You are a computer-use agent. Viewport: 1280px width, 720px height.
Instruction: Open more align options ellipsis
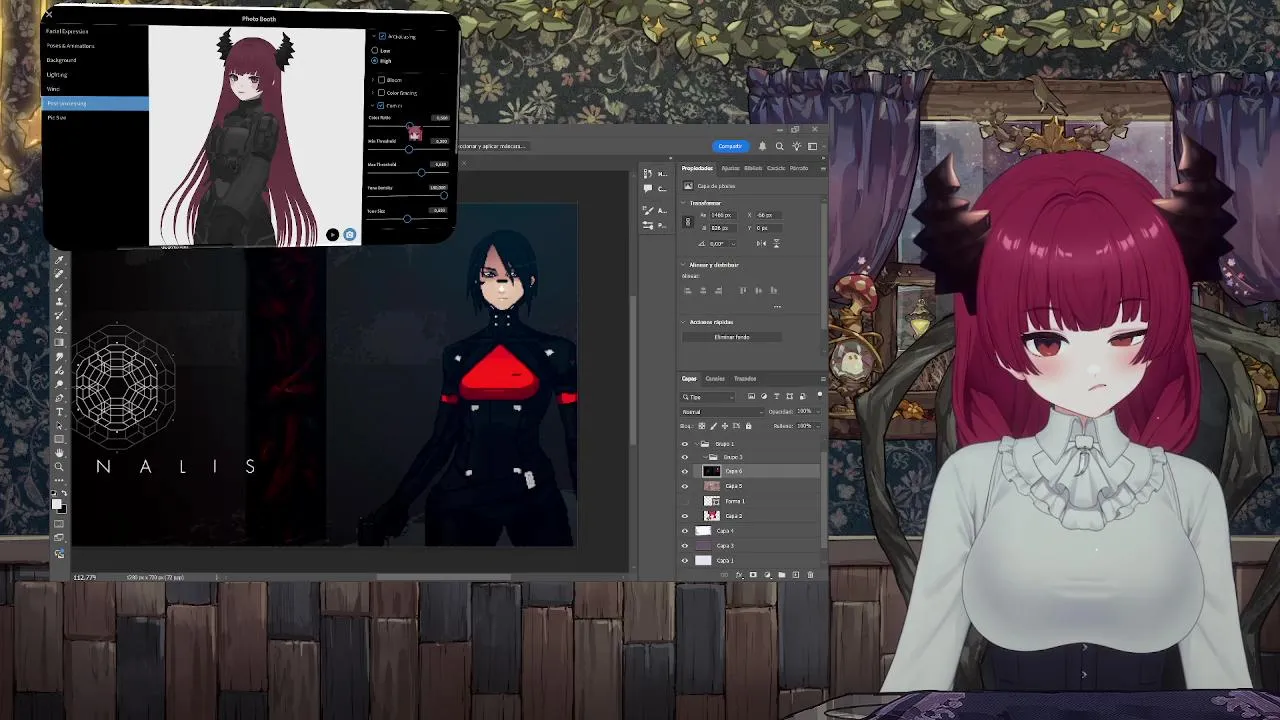(777, 307)
